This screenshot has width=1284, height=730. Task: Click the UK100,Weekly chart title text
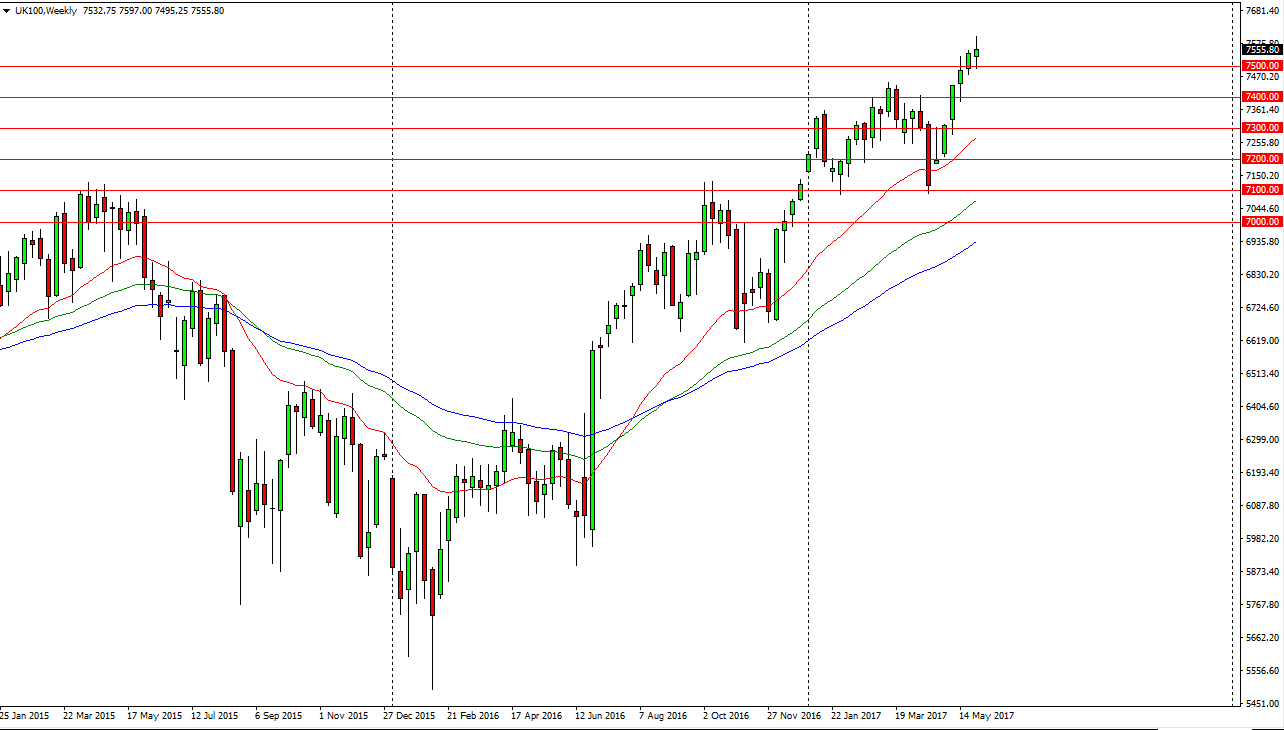tap(45, 11)
